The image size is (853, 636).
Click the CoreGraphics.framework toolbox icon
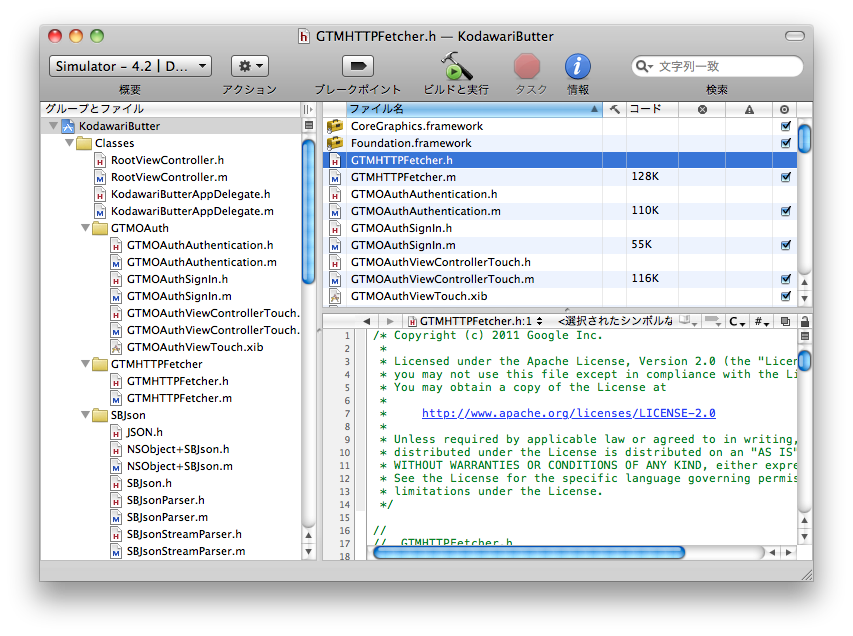[335, 126]
